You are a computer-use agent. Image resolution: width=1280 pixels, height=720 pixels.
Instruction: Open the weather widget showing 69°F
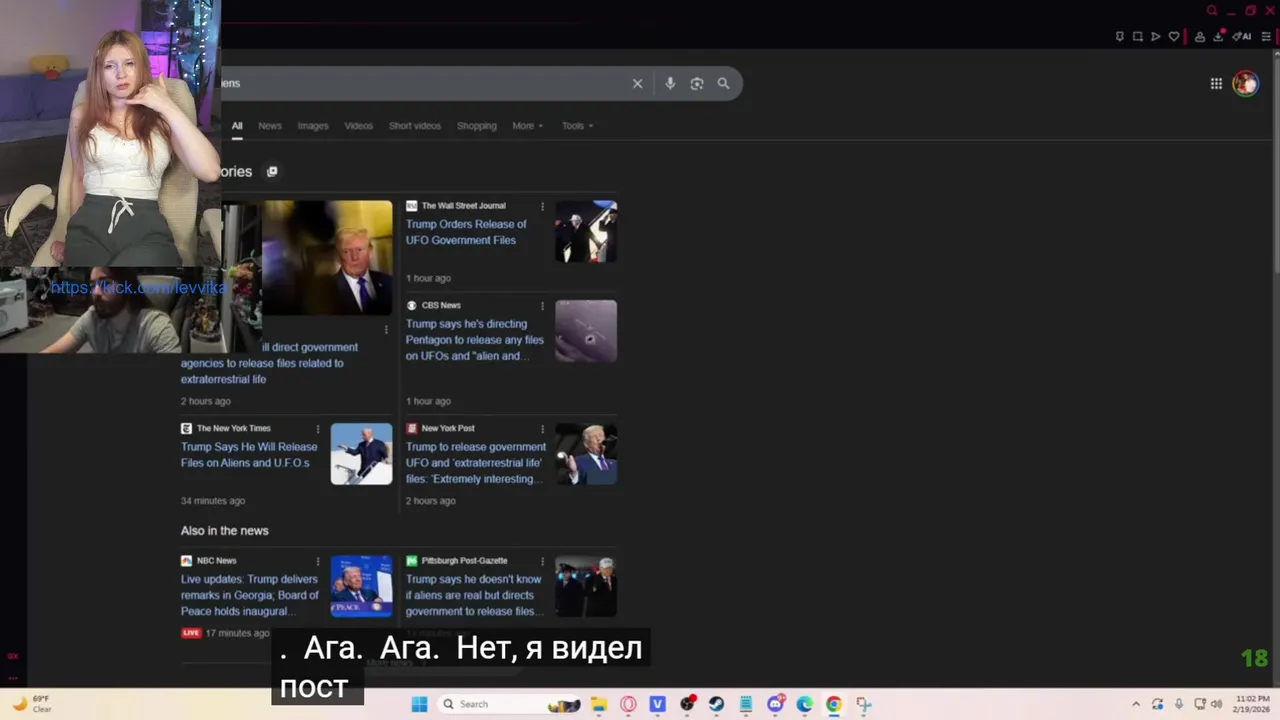pos(32,704)
